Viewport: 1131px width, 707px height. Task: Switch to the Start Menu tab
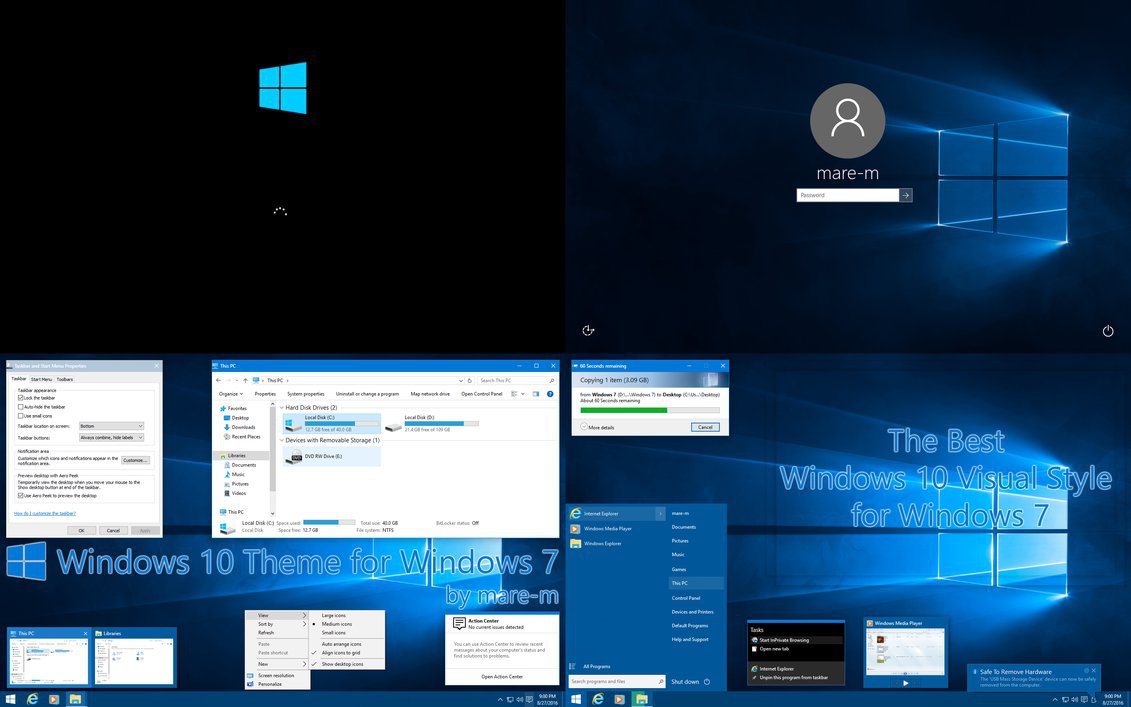click(x=41, y=379)
